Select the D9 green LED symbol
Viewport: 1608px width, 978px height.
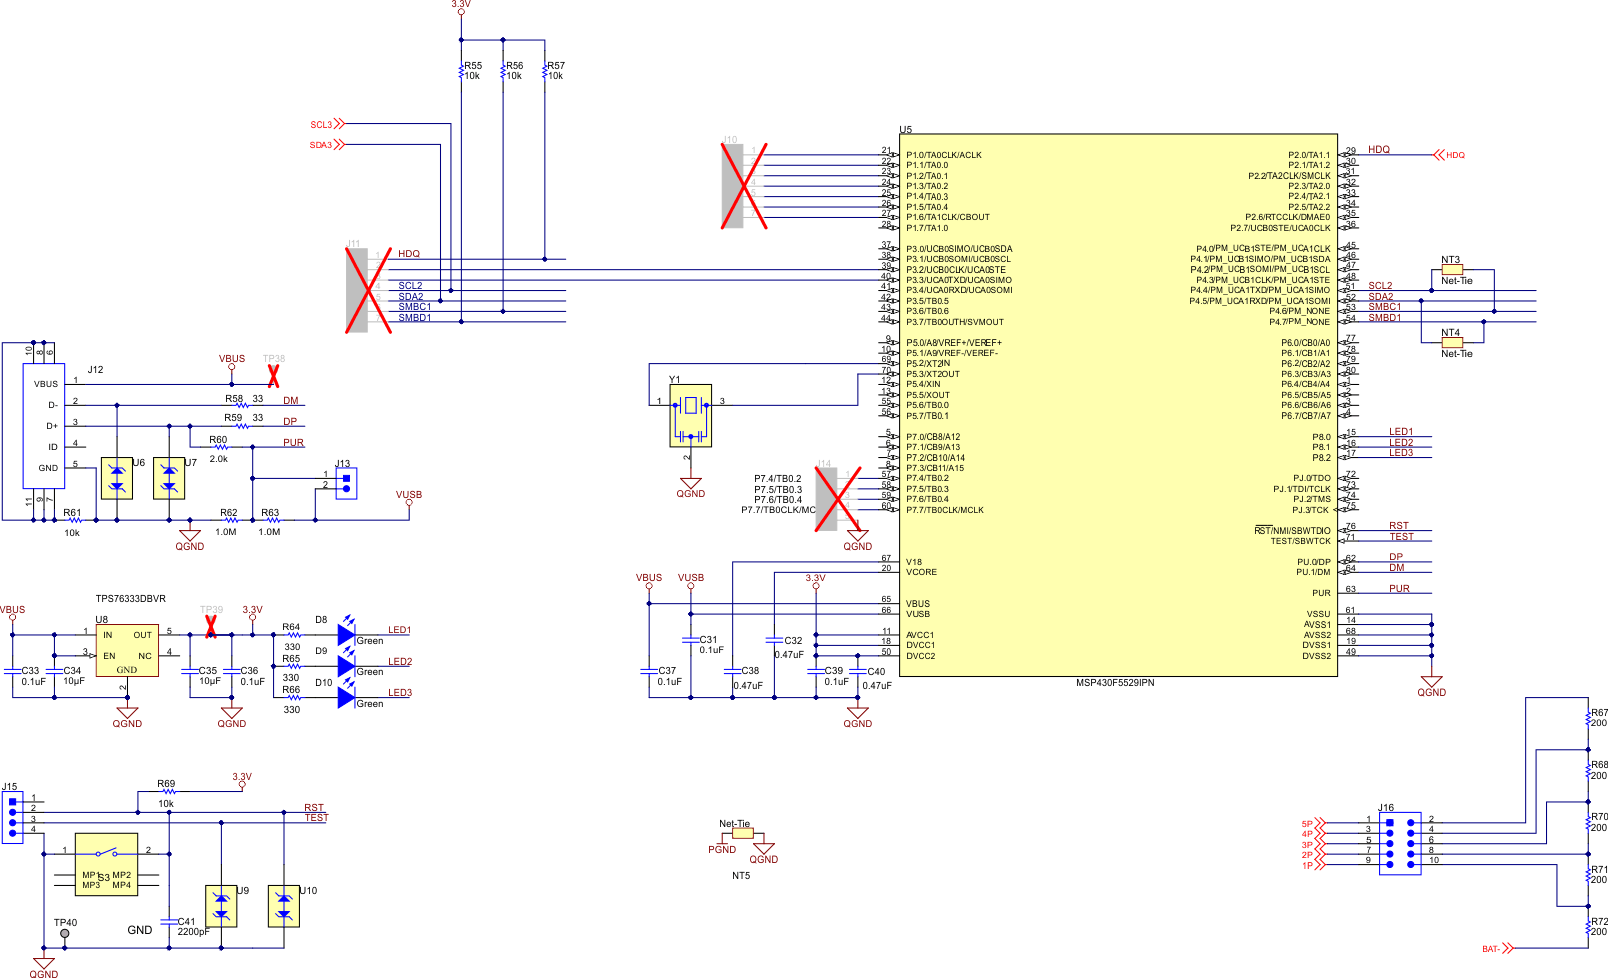click(346, 665)
